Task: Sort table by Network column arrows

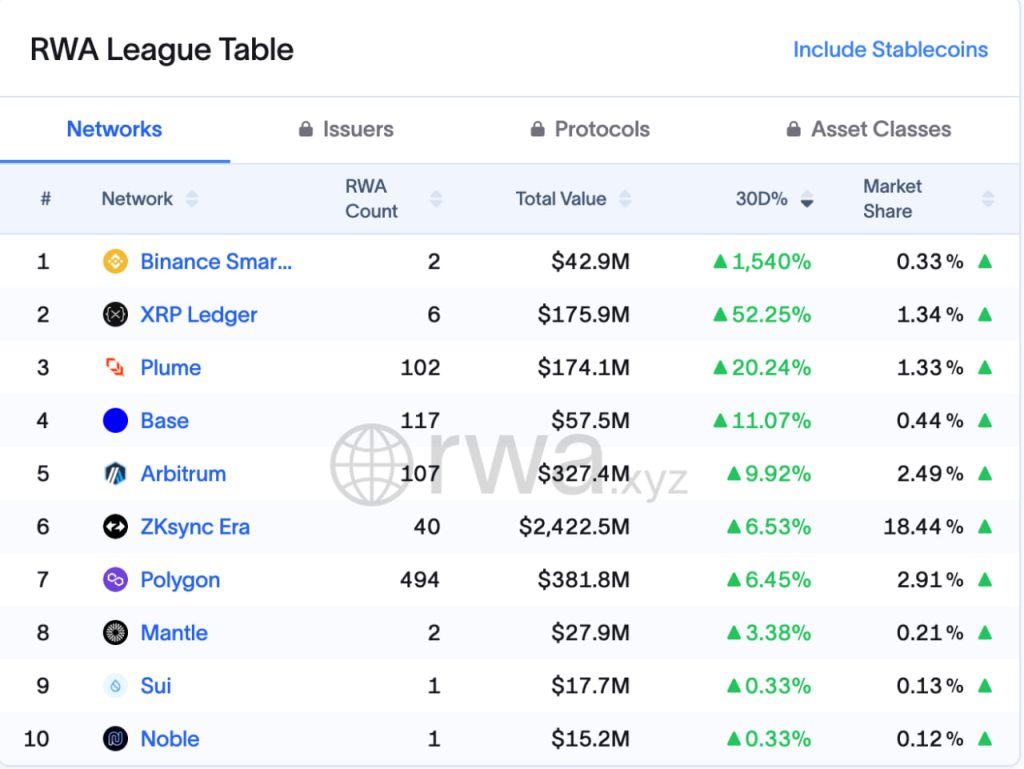Action: point(191,198)
